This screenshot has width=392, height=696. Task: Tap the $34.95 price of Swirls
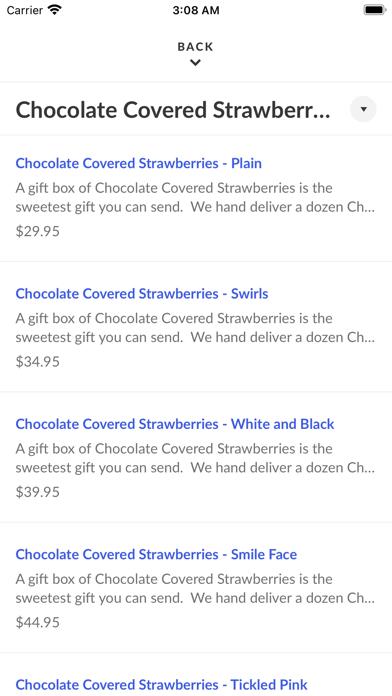tap(37, 362)
